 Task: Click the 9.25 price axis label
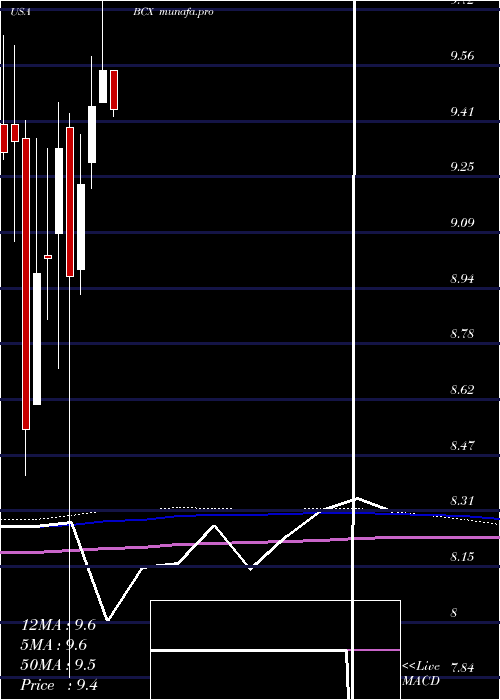462,167
